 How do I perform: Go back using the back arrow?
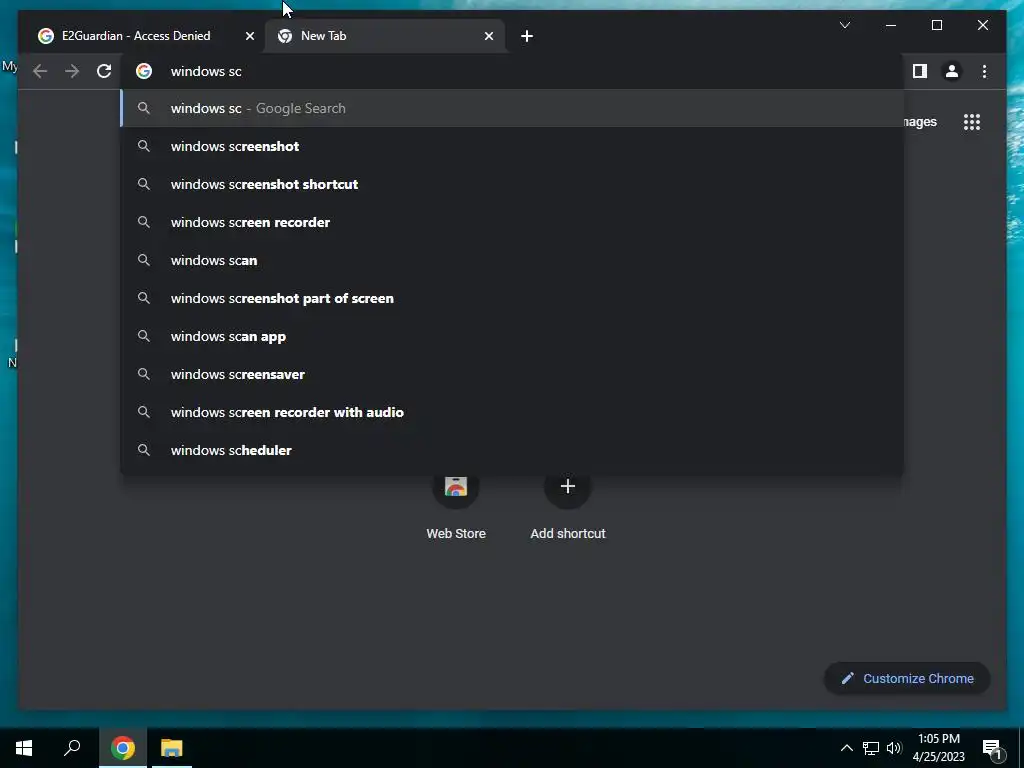click(40, 71)
